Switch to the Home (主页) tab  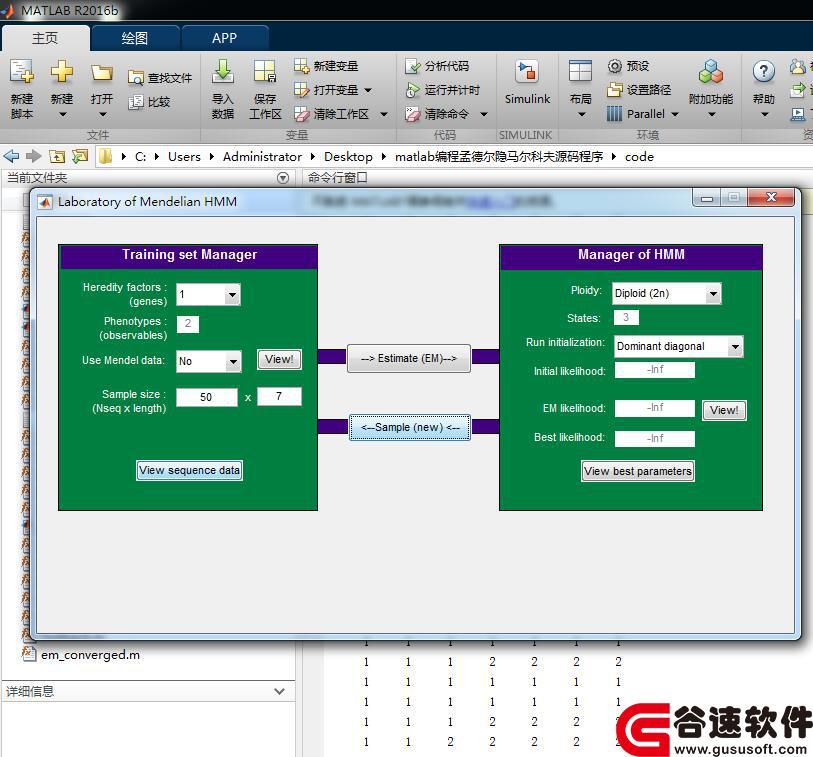(45, 38)
